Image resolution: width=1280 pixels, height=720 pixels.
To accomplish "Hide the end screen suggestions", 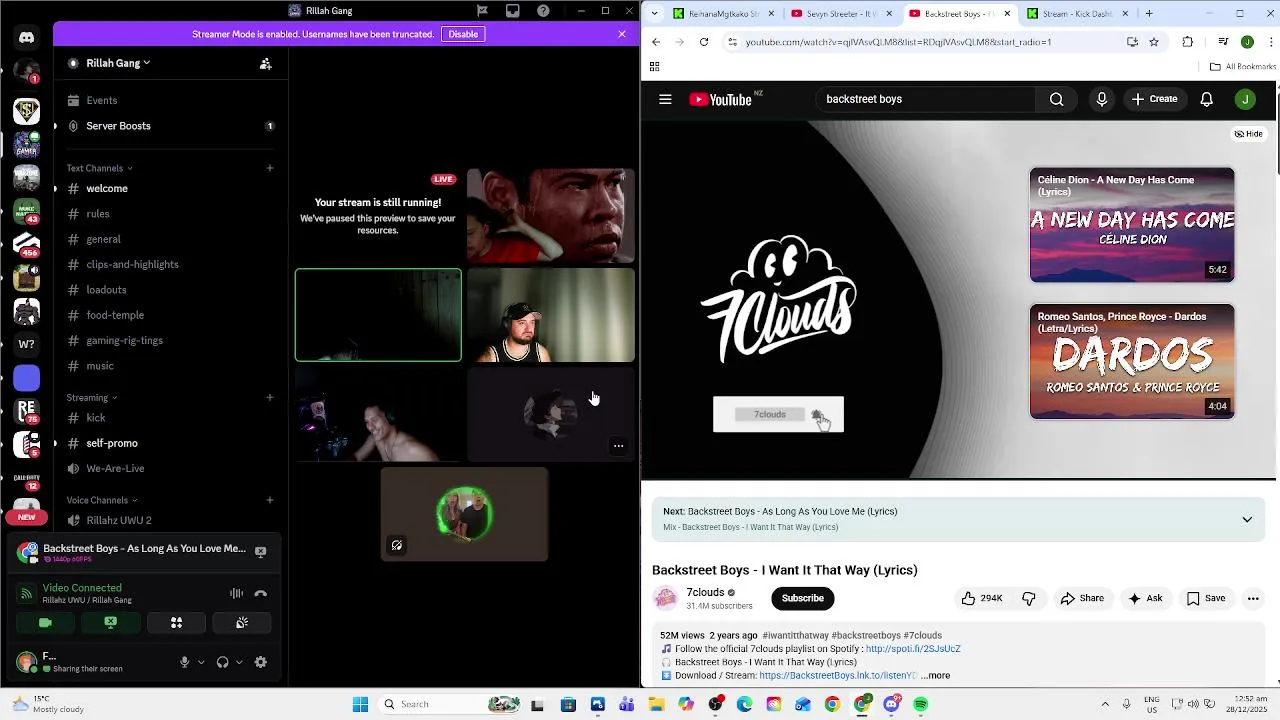I will point(1248,134).
